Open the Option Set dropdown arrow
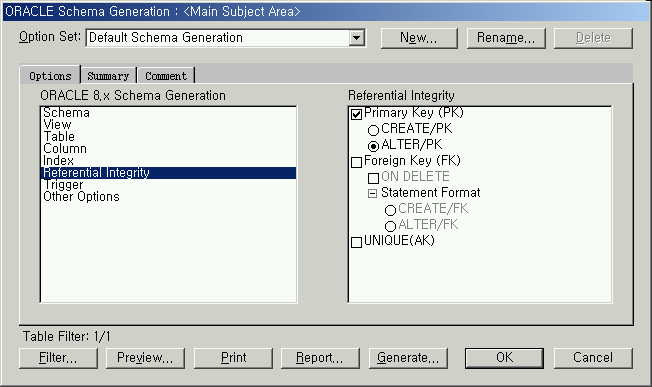The height and width of the screenshot is (387, 652). 356,38
